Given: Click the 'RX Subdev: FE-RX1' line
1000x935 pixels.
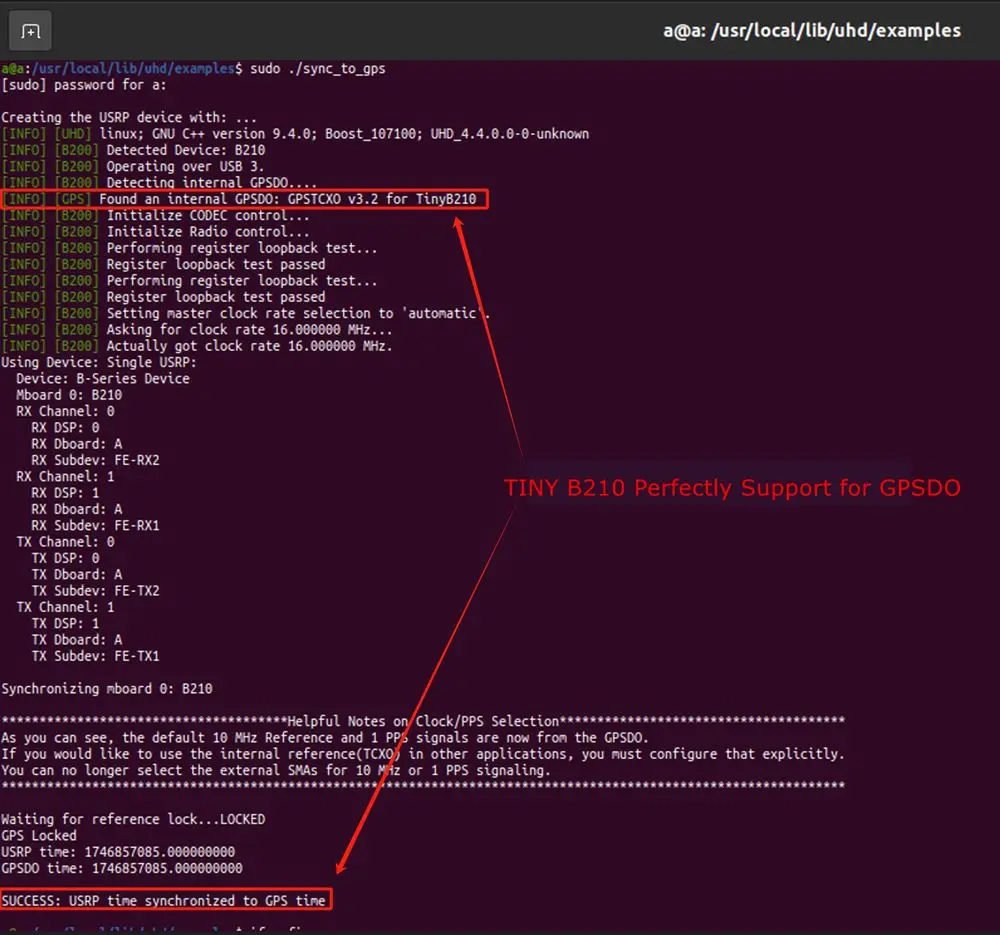Looking at the screenshot, I should tap(95, 526).
